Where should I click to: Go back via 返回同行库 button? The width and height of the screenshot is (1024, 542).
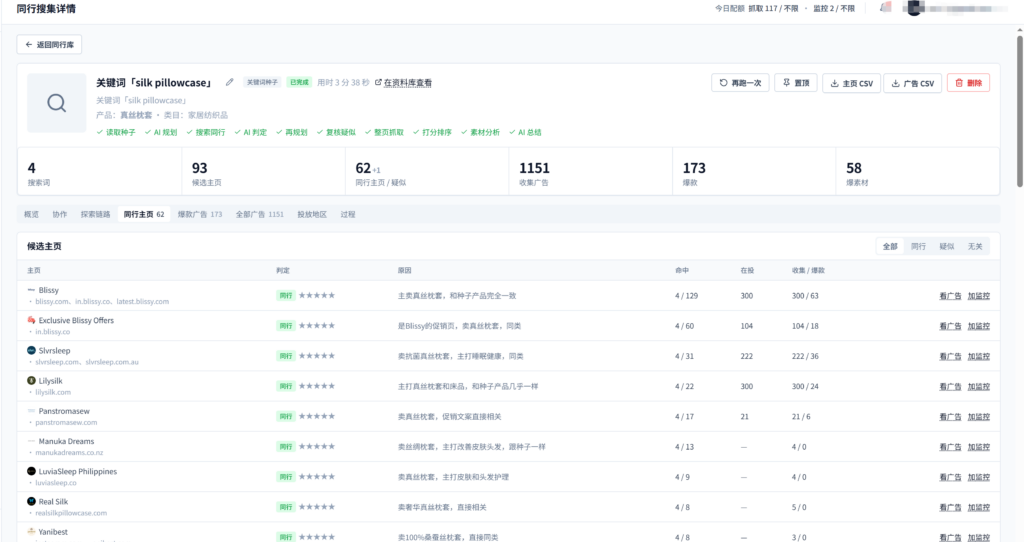click(49, 44)
